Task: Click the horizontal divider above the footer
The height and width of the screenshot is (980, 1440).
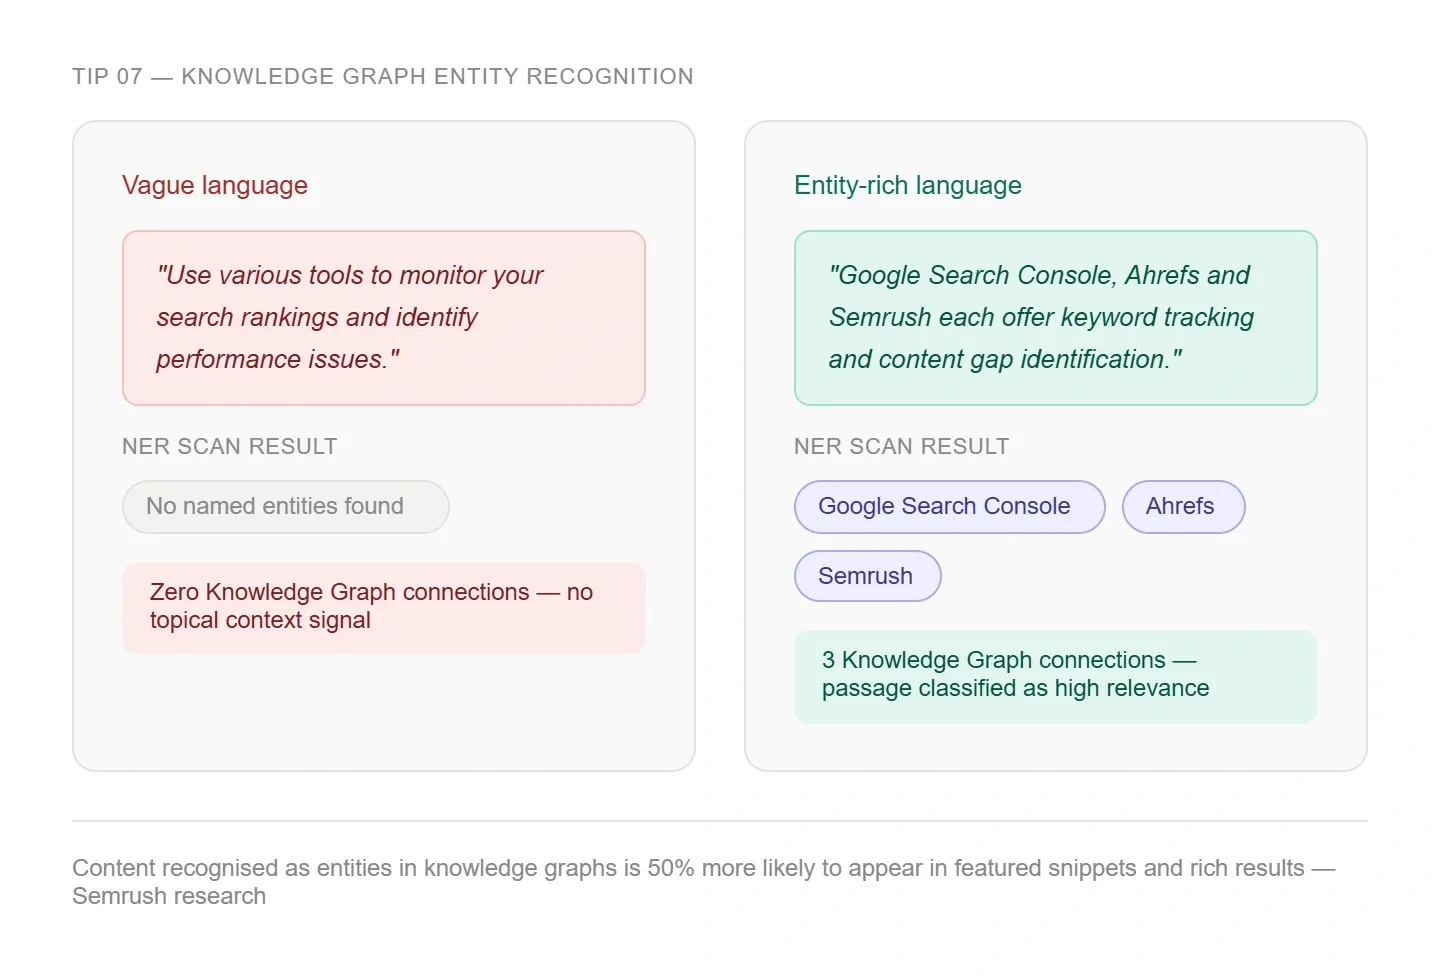Action: pyautogui.click(x=720, y=821)
